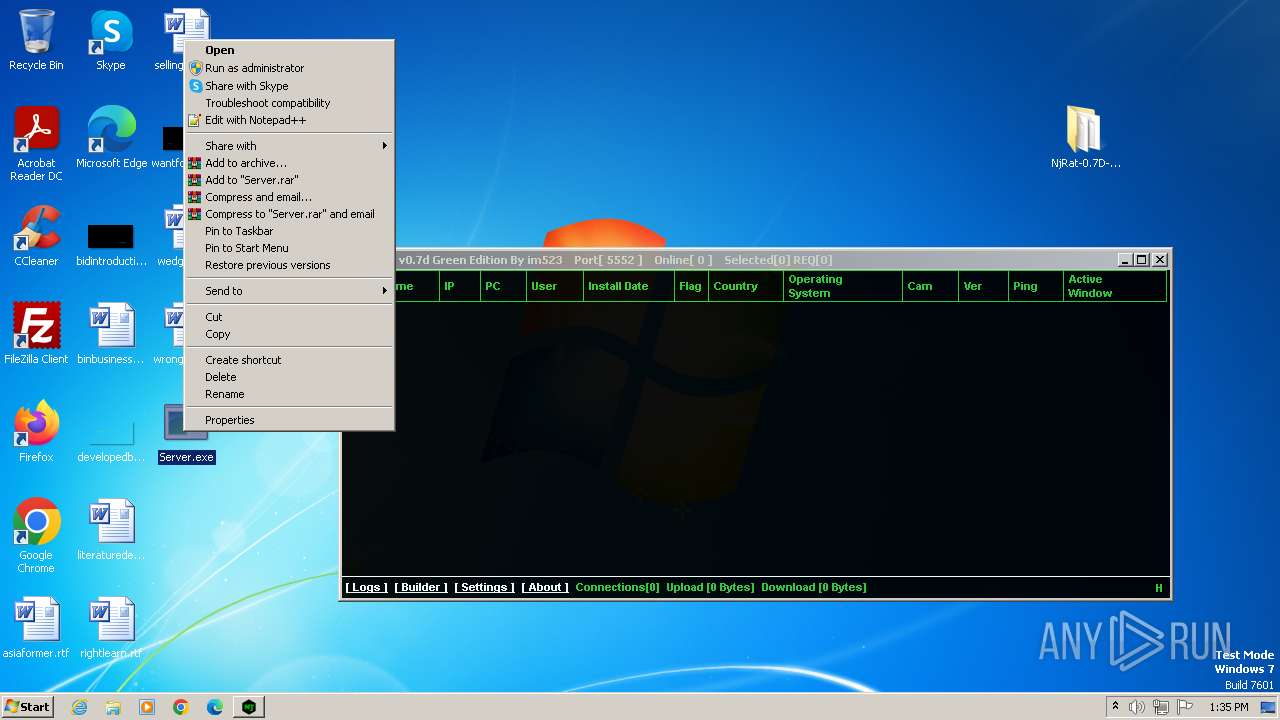
Task: Expand the Share with submenu
Action: click(290, 146)
